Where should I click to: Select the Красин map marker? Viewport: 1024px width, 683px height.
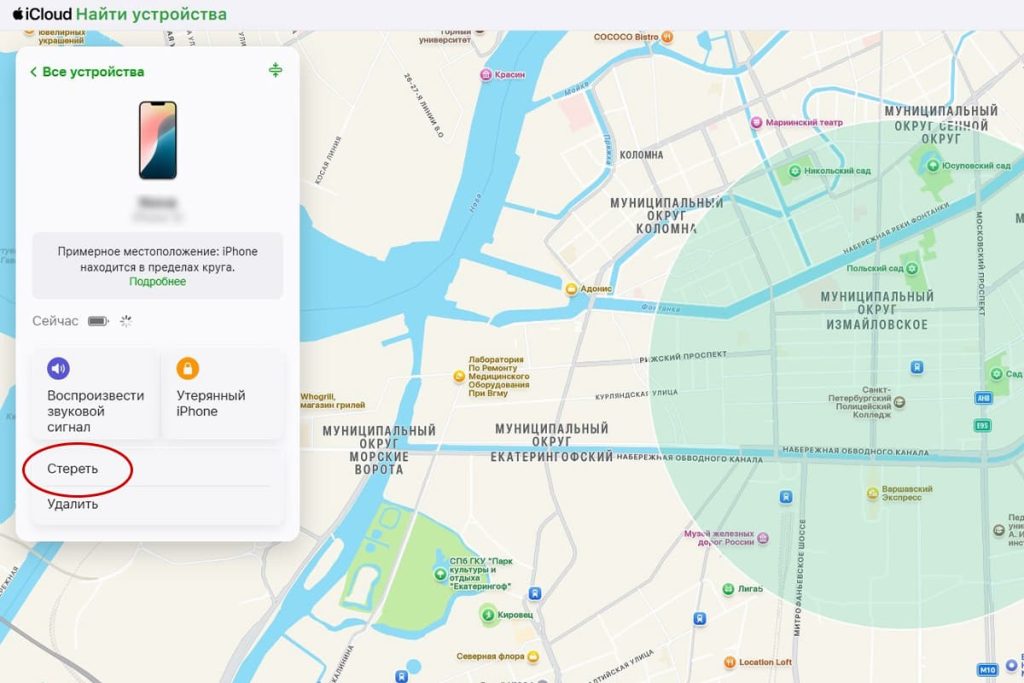[486, 74]
